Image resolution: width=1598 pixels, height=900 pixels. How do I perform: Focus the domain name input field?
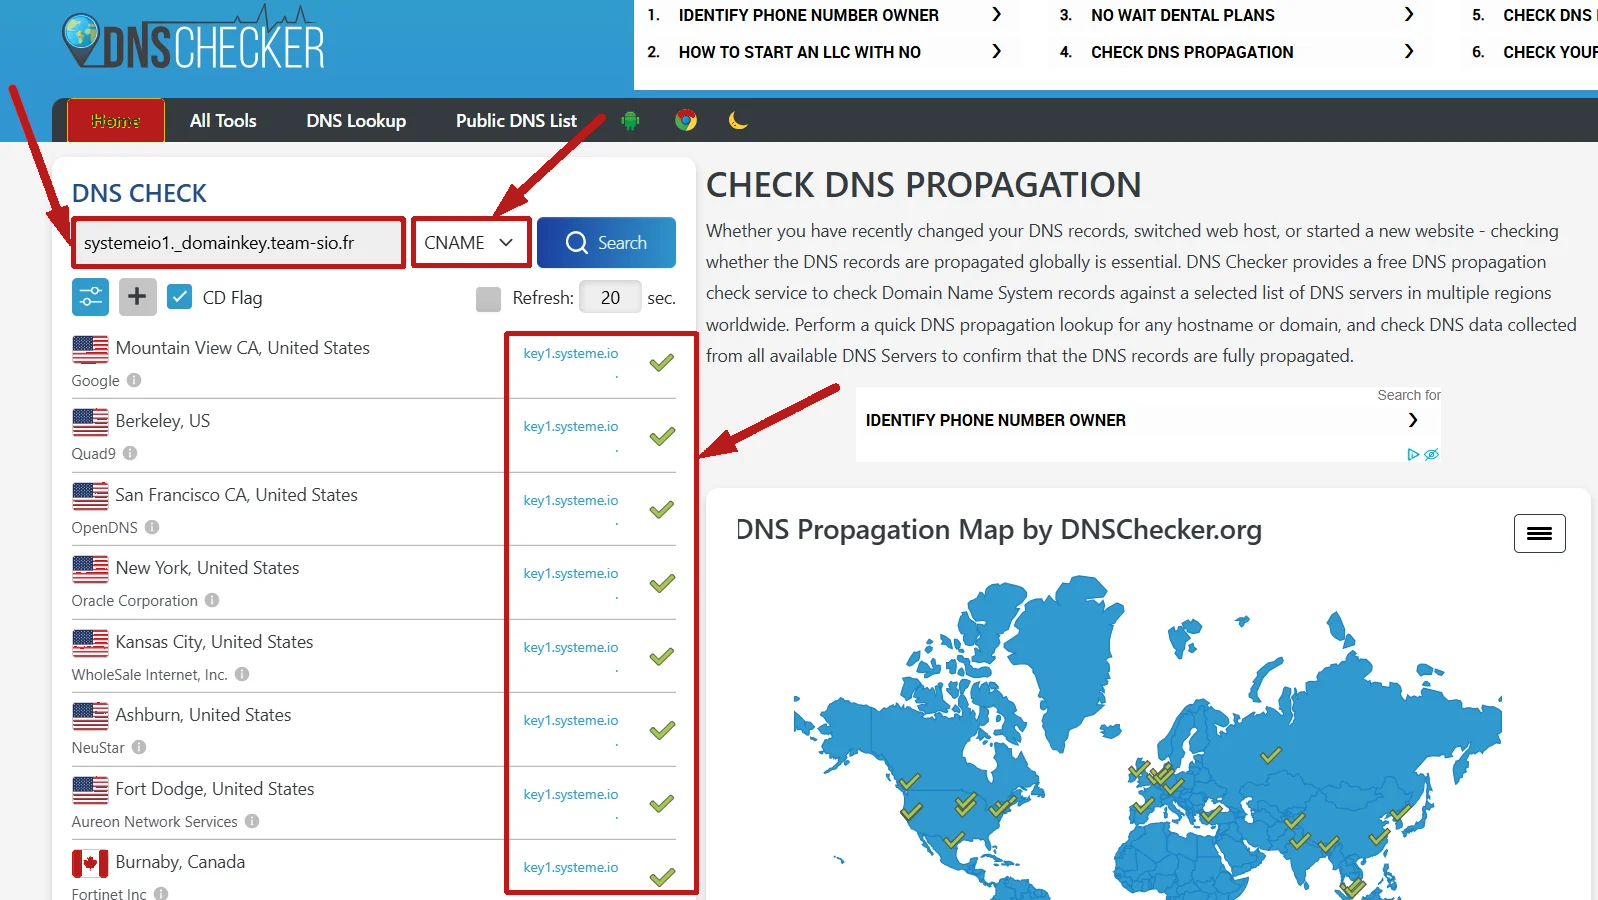click(x=238, y=243)
